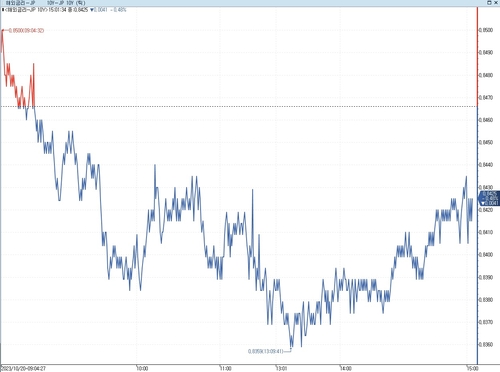Click the -0.48% change value in the legend
The height and width of the screenshot is (372, 500).
tap(118, 10)
